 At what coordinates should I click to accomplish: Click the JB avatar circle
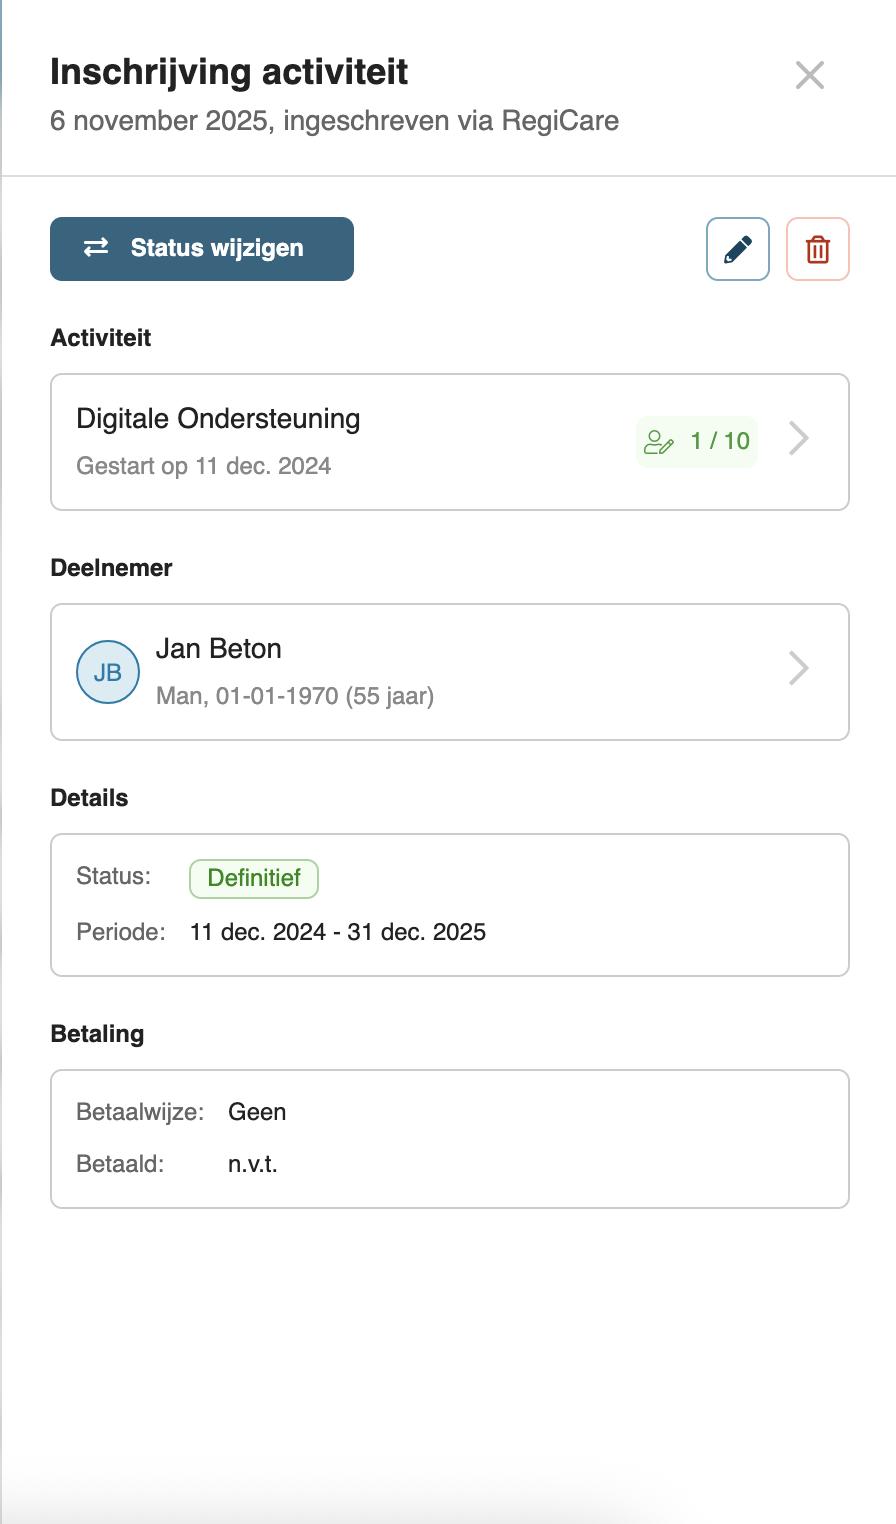pos(108,672)
